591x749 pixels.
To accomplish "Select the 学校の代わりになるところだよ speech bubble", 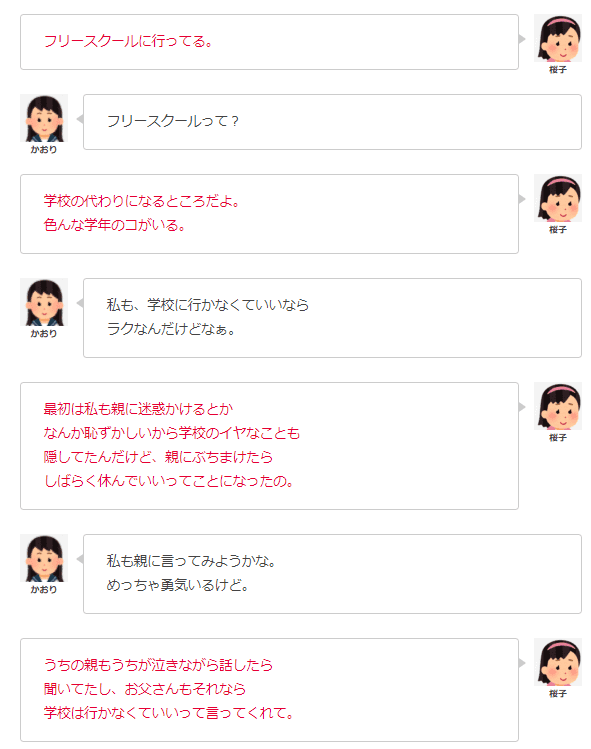I will pos(269,214).
